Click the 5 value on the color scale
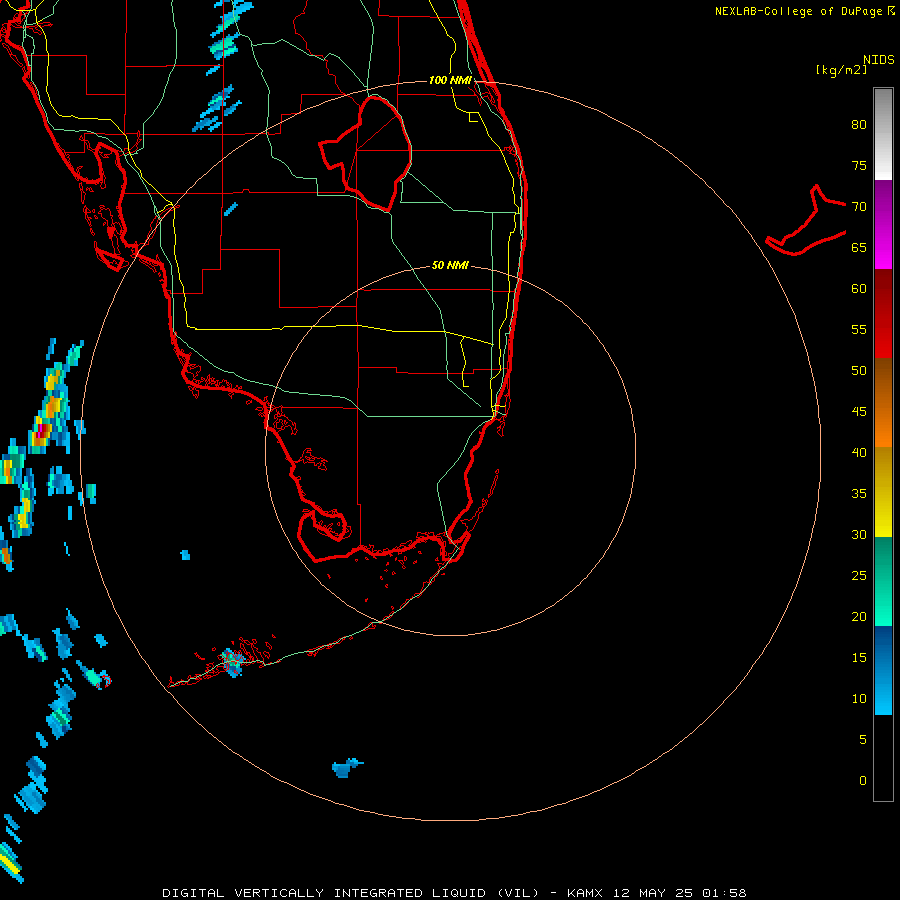Screen dimensions: 900x900 (863, 740)
